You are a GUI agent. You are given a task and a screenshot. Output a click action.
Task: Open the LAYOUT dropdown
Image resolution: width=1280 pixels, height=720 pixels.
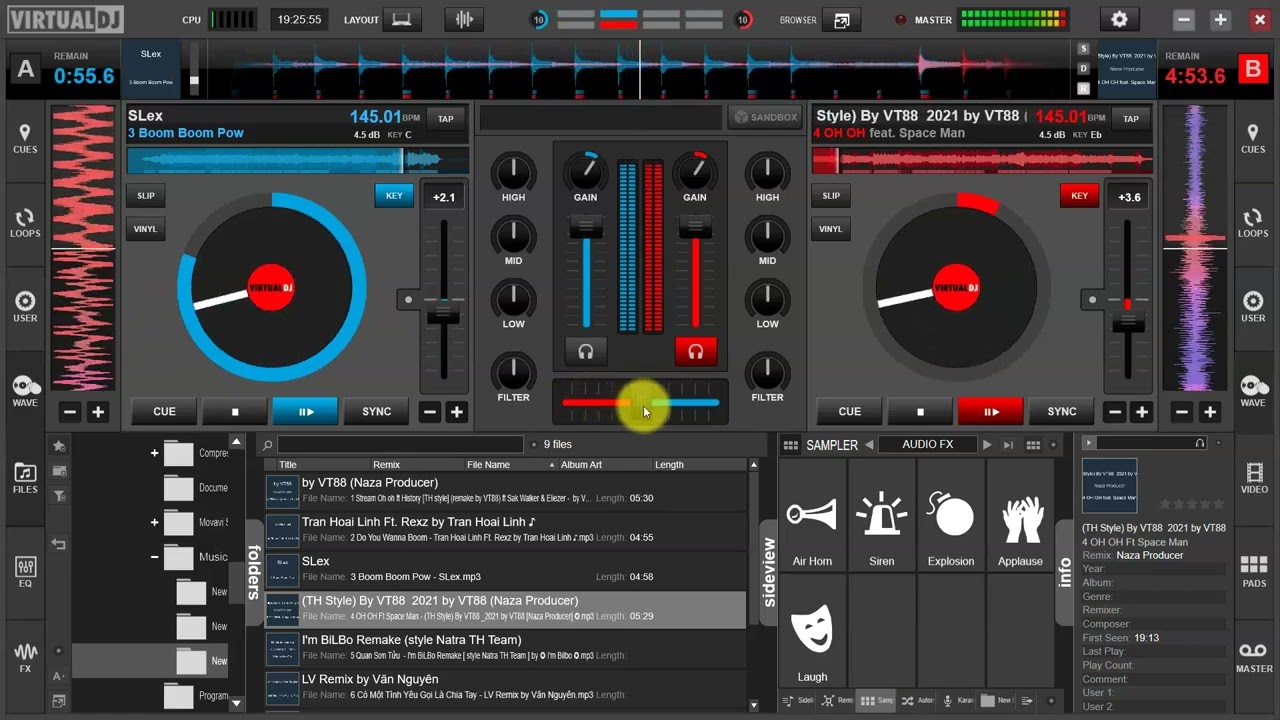click(x=401, y=20)
